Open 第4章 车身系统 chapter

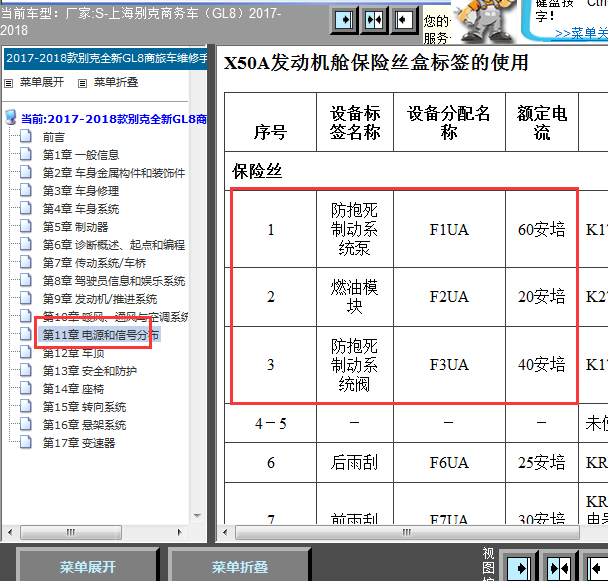(81, 209)
